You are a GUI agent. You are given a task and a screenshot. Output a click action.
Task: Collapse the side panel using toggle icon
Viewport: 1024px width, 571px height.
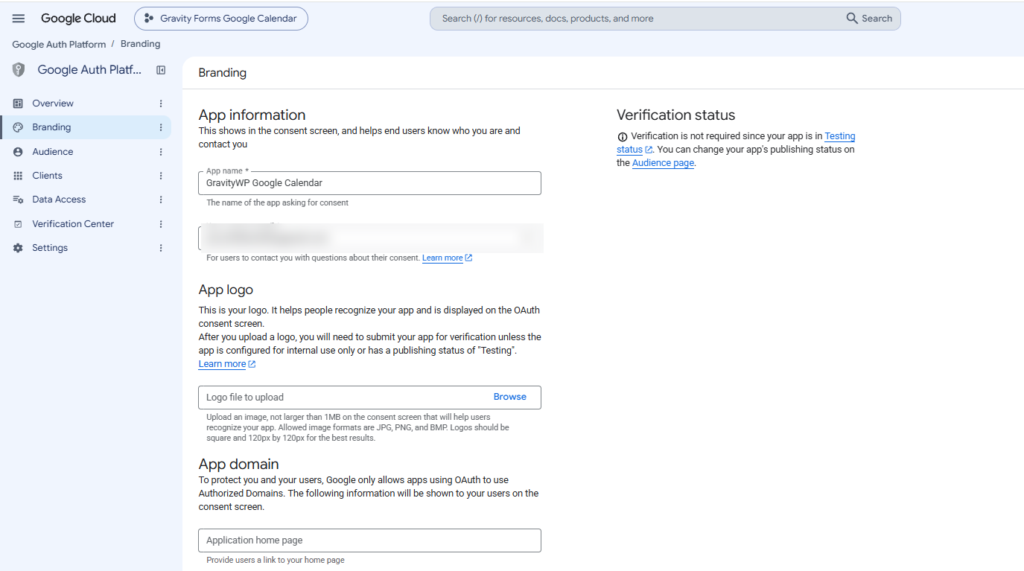coord(161,70)
